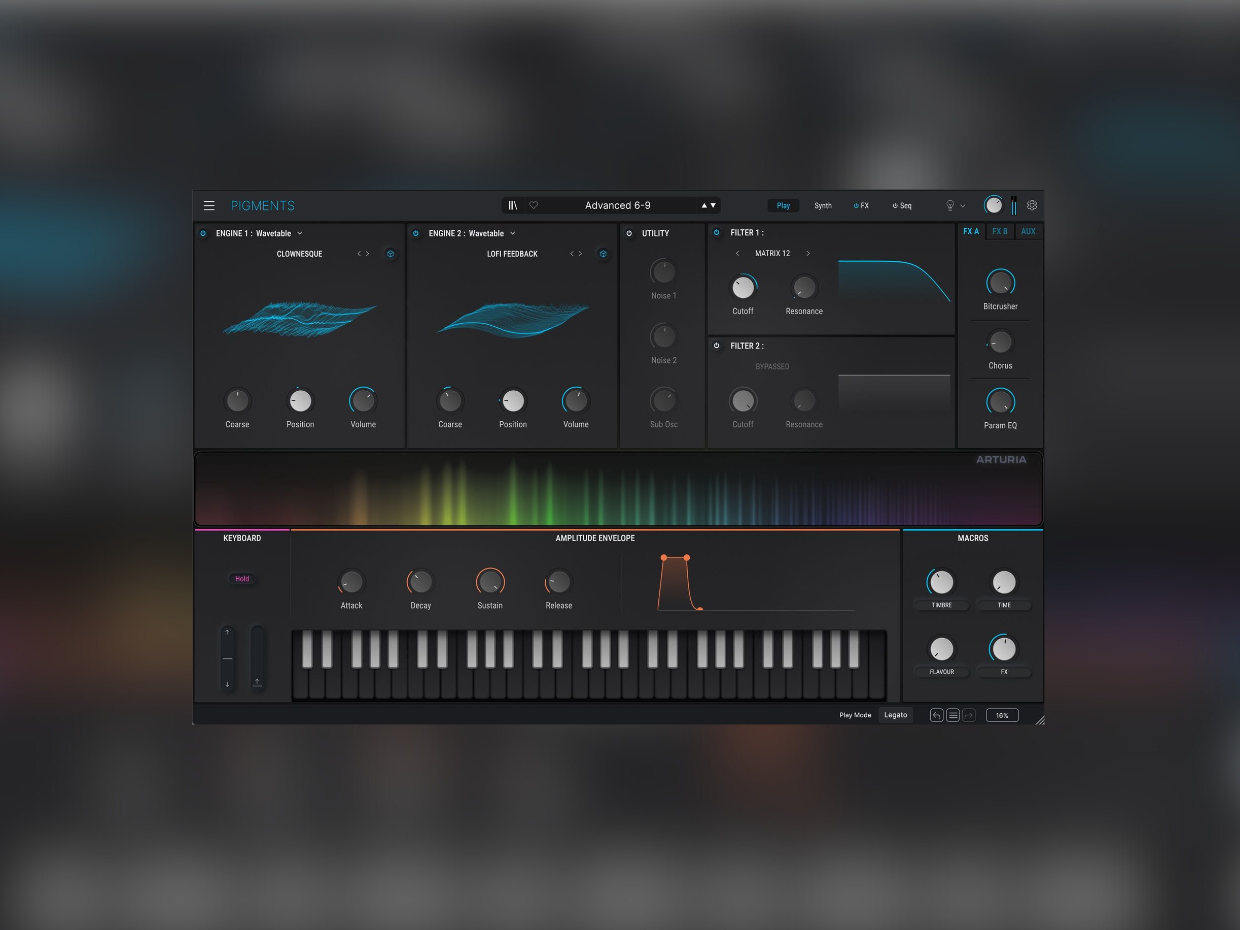Click the Param EQ effect knob
The image size is (1240, 930).
(1000, 402)
